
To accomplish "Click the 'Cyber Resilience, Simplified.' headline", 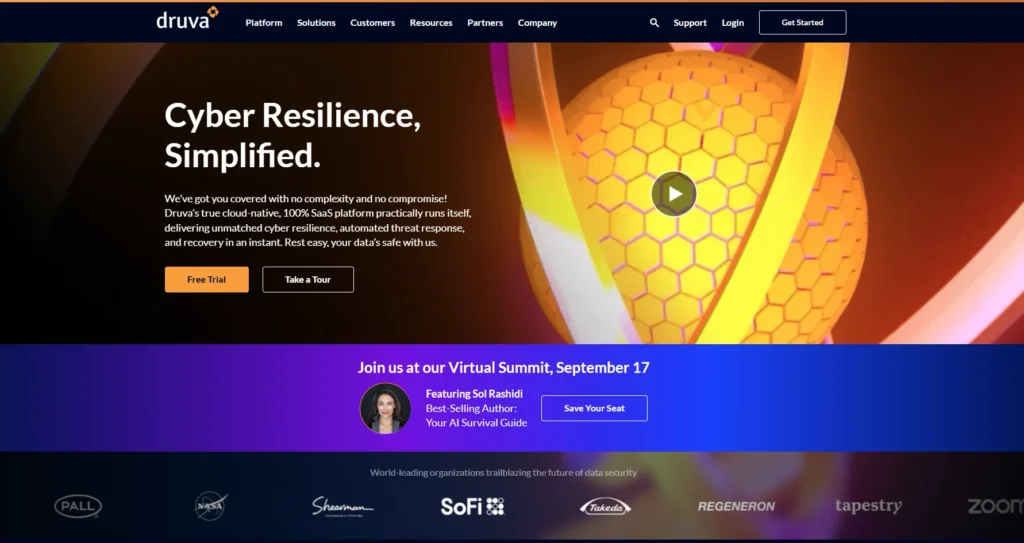I will coord(293,135).
